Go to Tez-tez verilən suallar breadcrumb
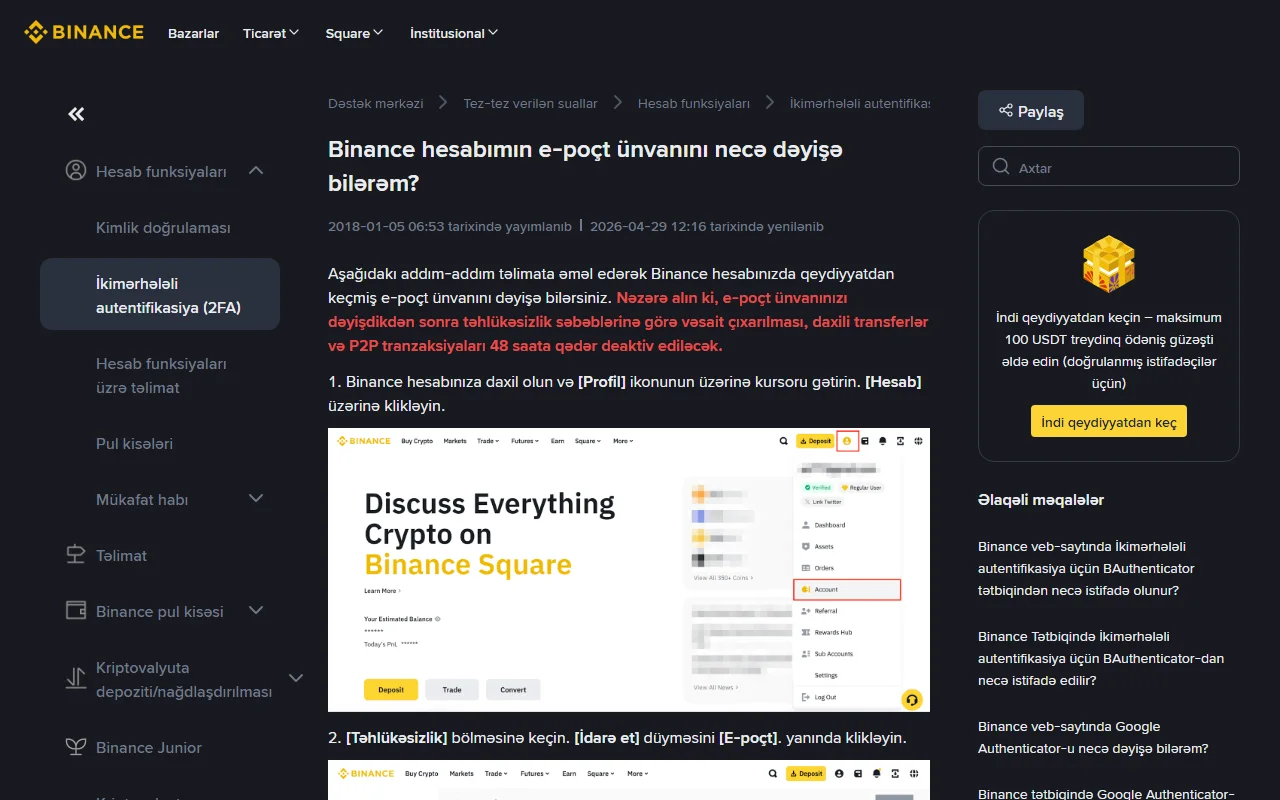The height and width of the screenshot is (800, 1280). (531, 103)
